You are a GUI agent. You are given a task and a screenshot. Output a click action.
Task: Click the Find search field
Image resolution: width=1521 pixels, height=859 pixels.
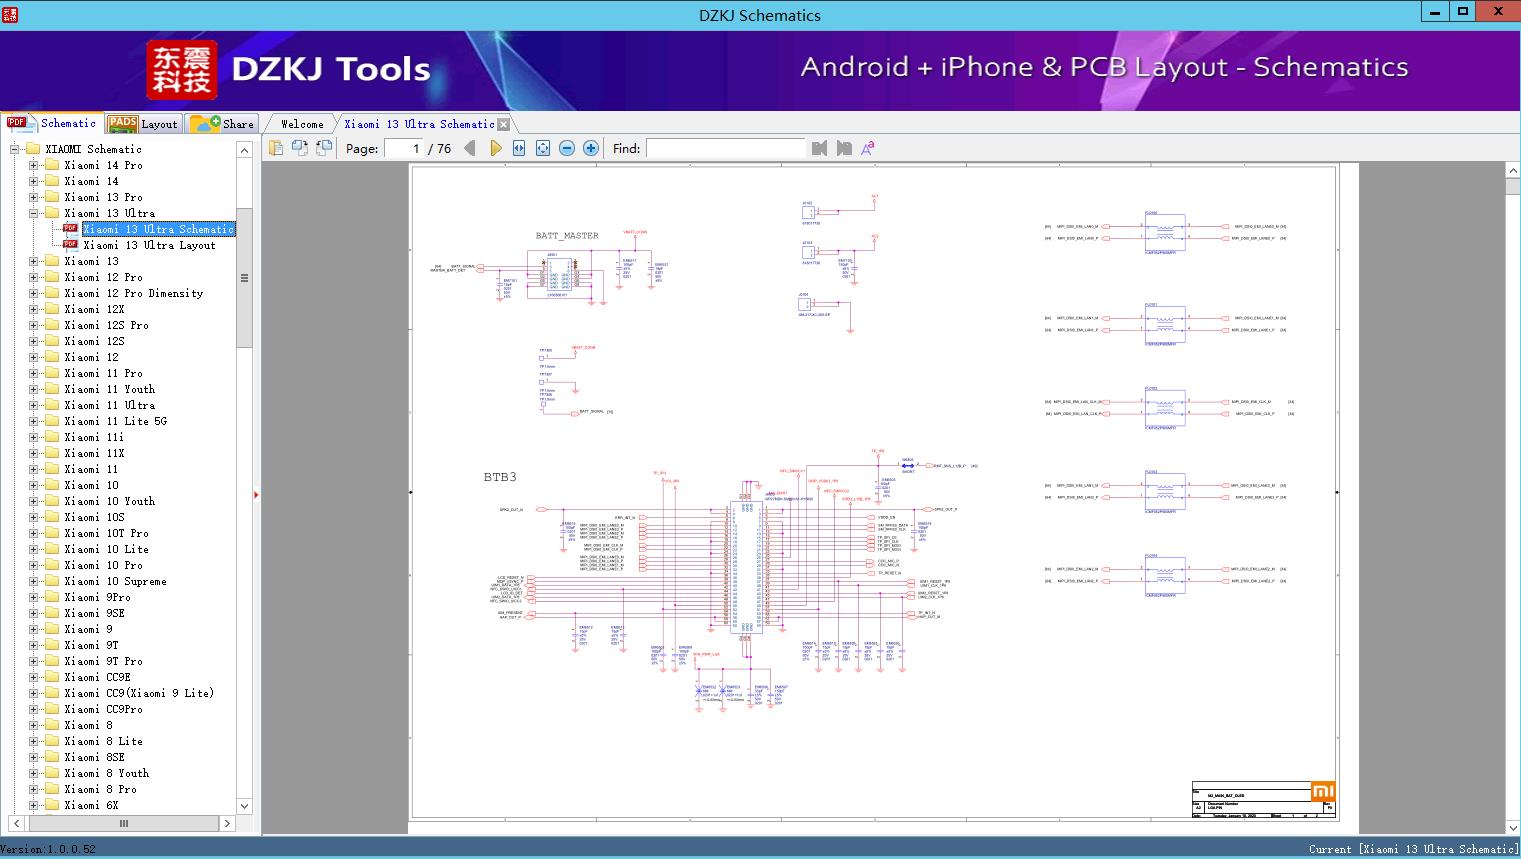[x=725, y=148]
